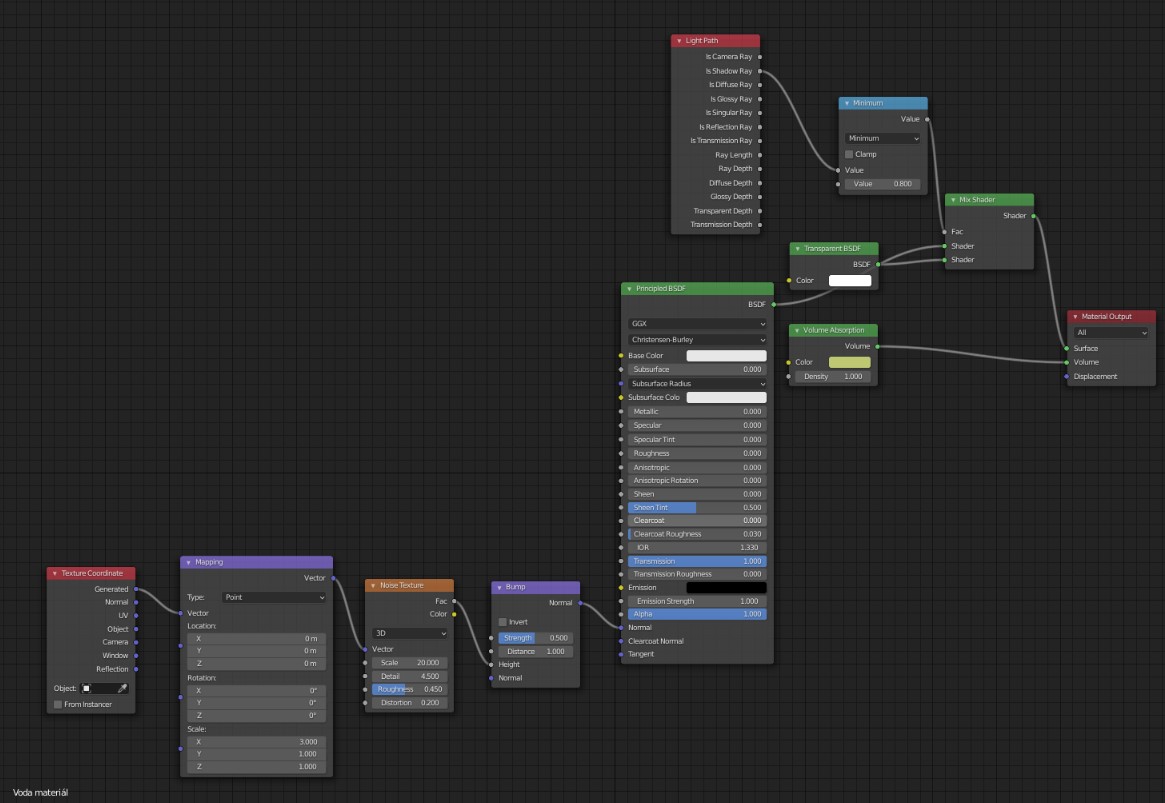This screenshot has width=1165, height=803.
Task: Click the Principled BSDF Roughness slider
Action: [697, 453]
